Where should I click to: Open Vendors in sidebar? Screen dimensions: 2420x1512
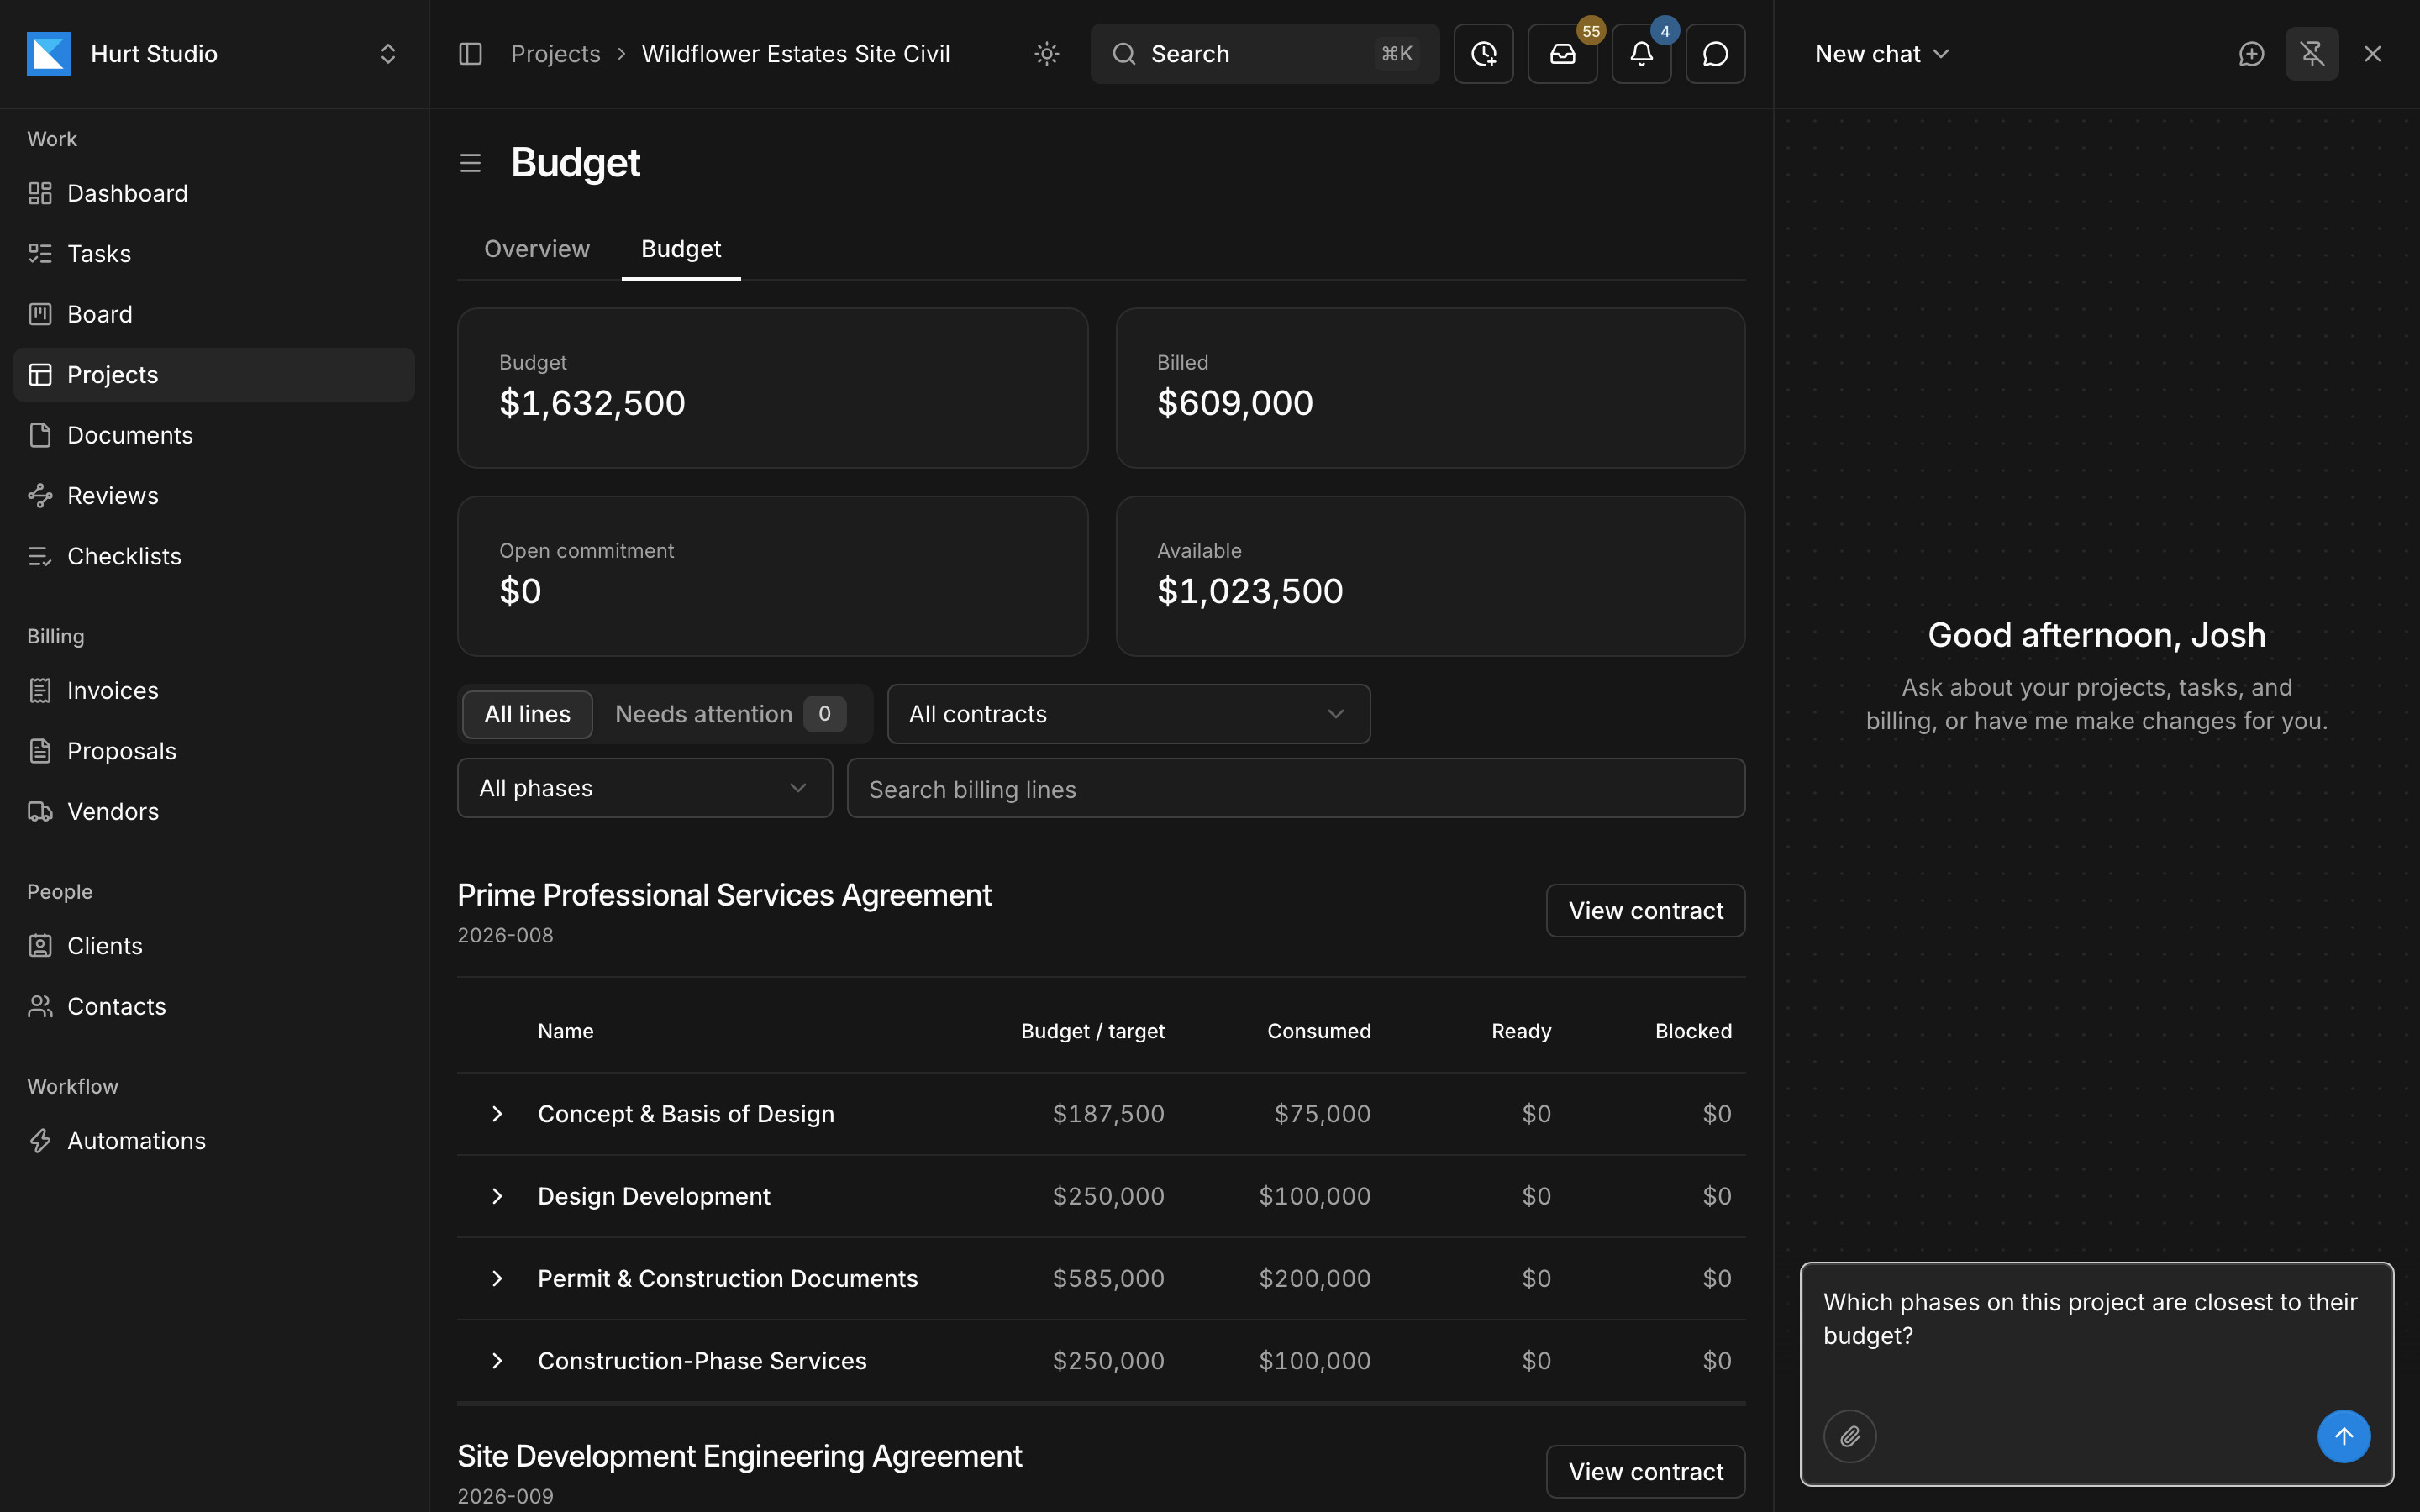(214, 811)
